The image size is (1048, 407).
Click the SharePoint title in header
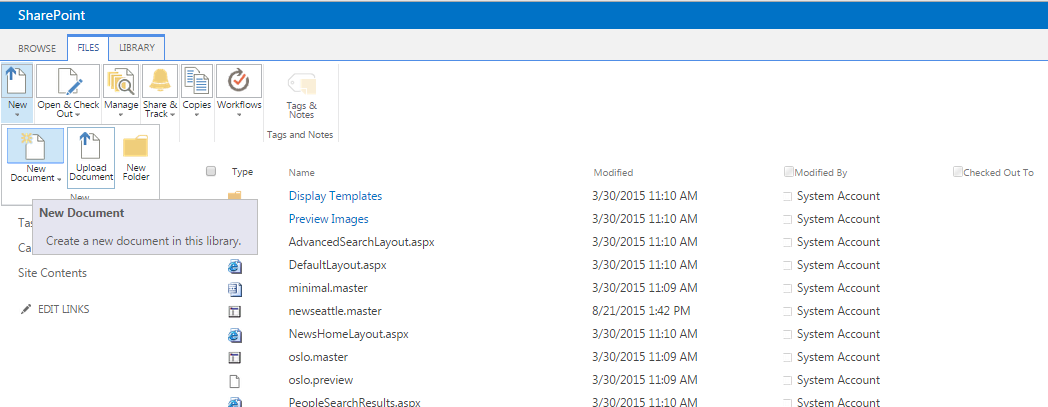point(51,15)
